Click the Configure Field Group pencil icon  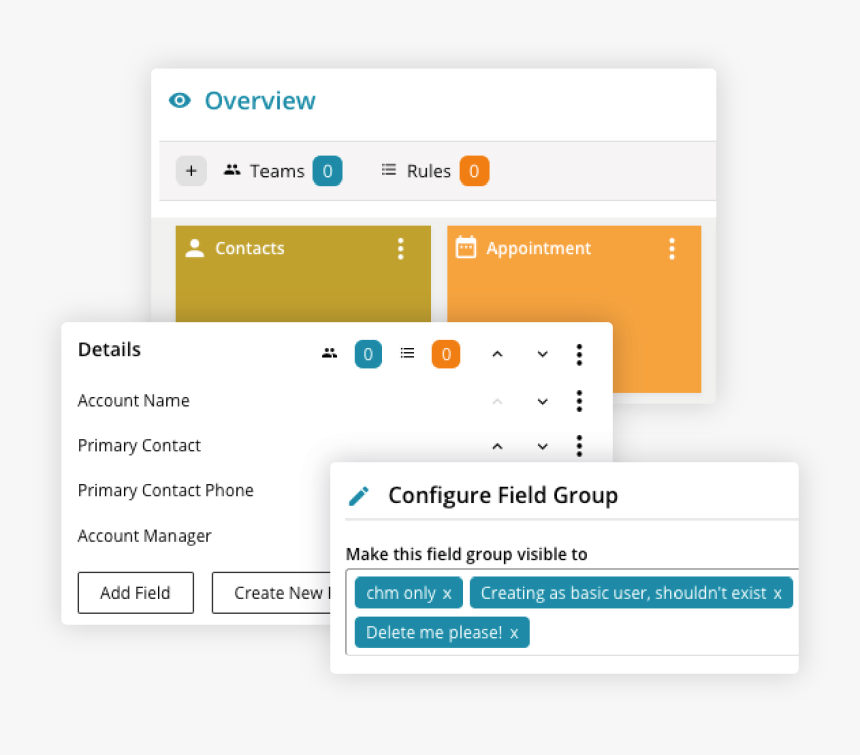(x=359, y=496)
